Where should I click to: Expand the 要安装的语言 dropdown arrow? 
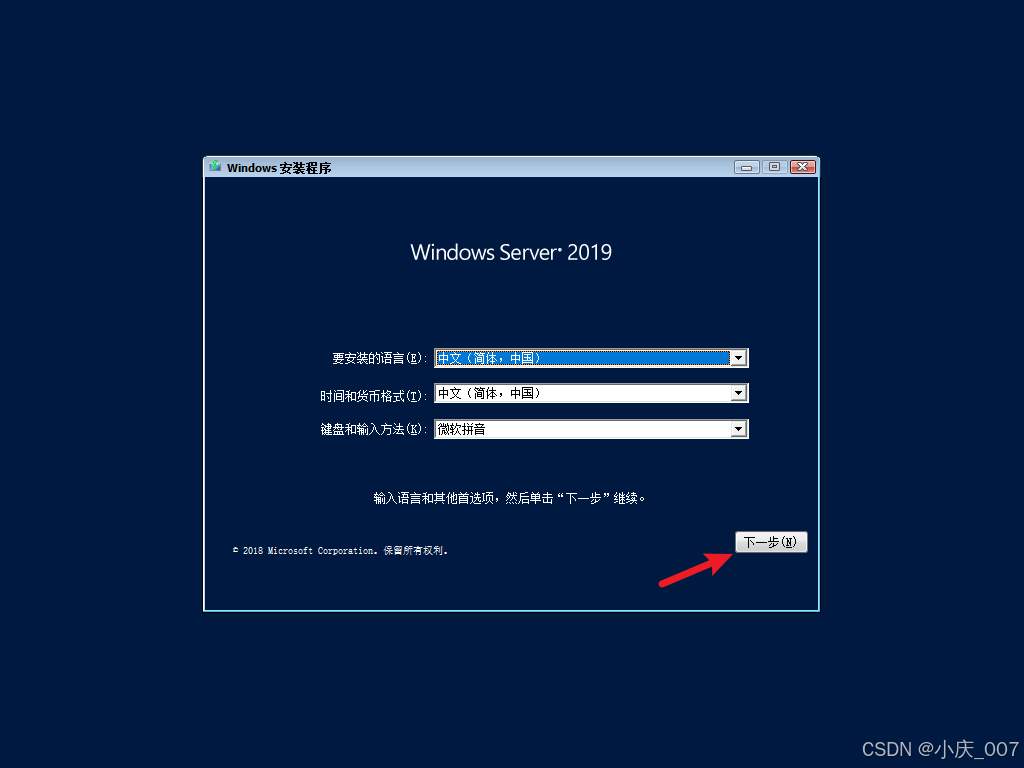(739, 358)
